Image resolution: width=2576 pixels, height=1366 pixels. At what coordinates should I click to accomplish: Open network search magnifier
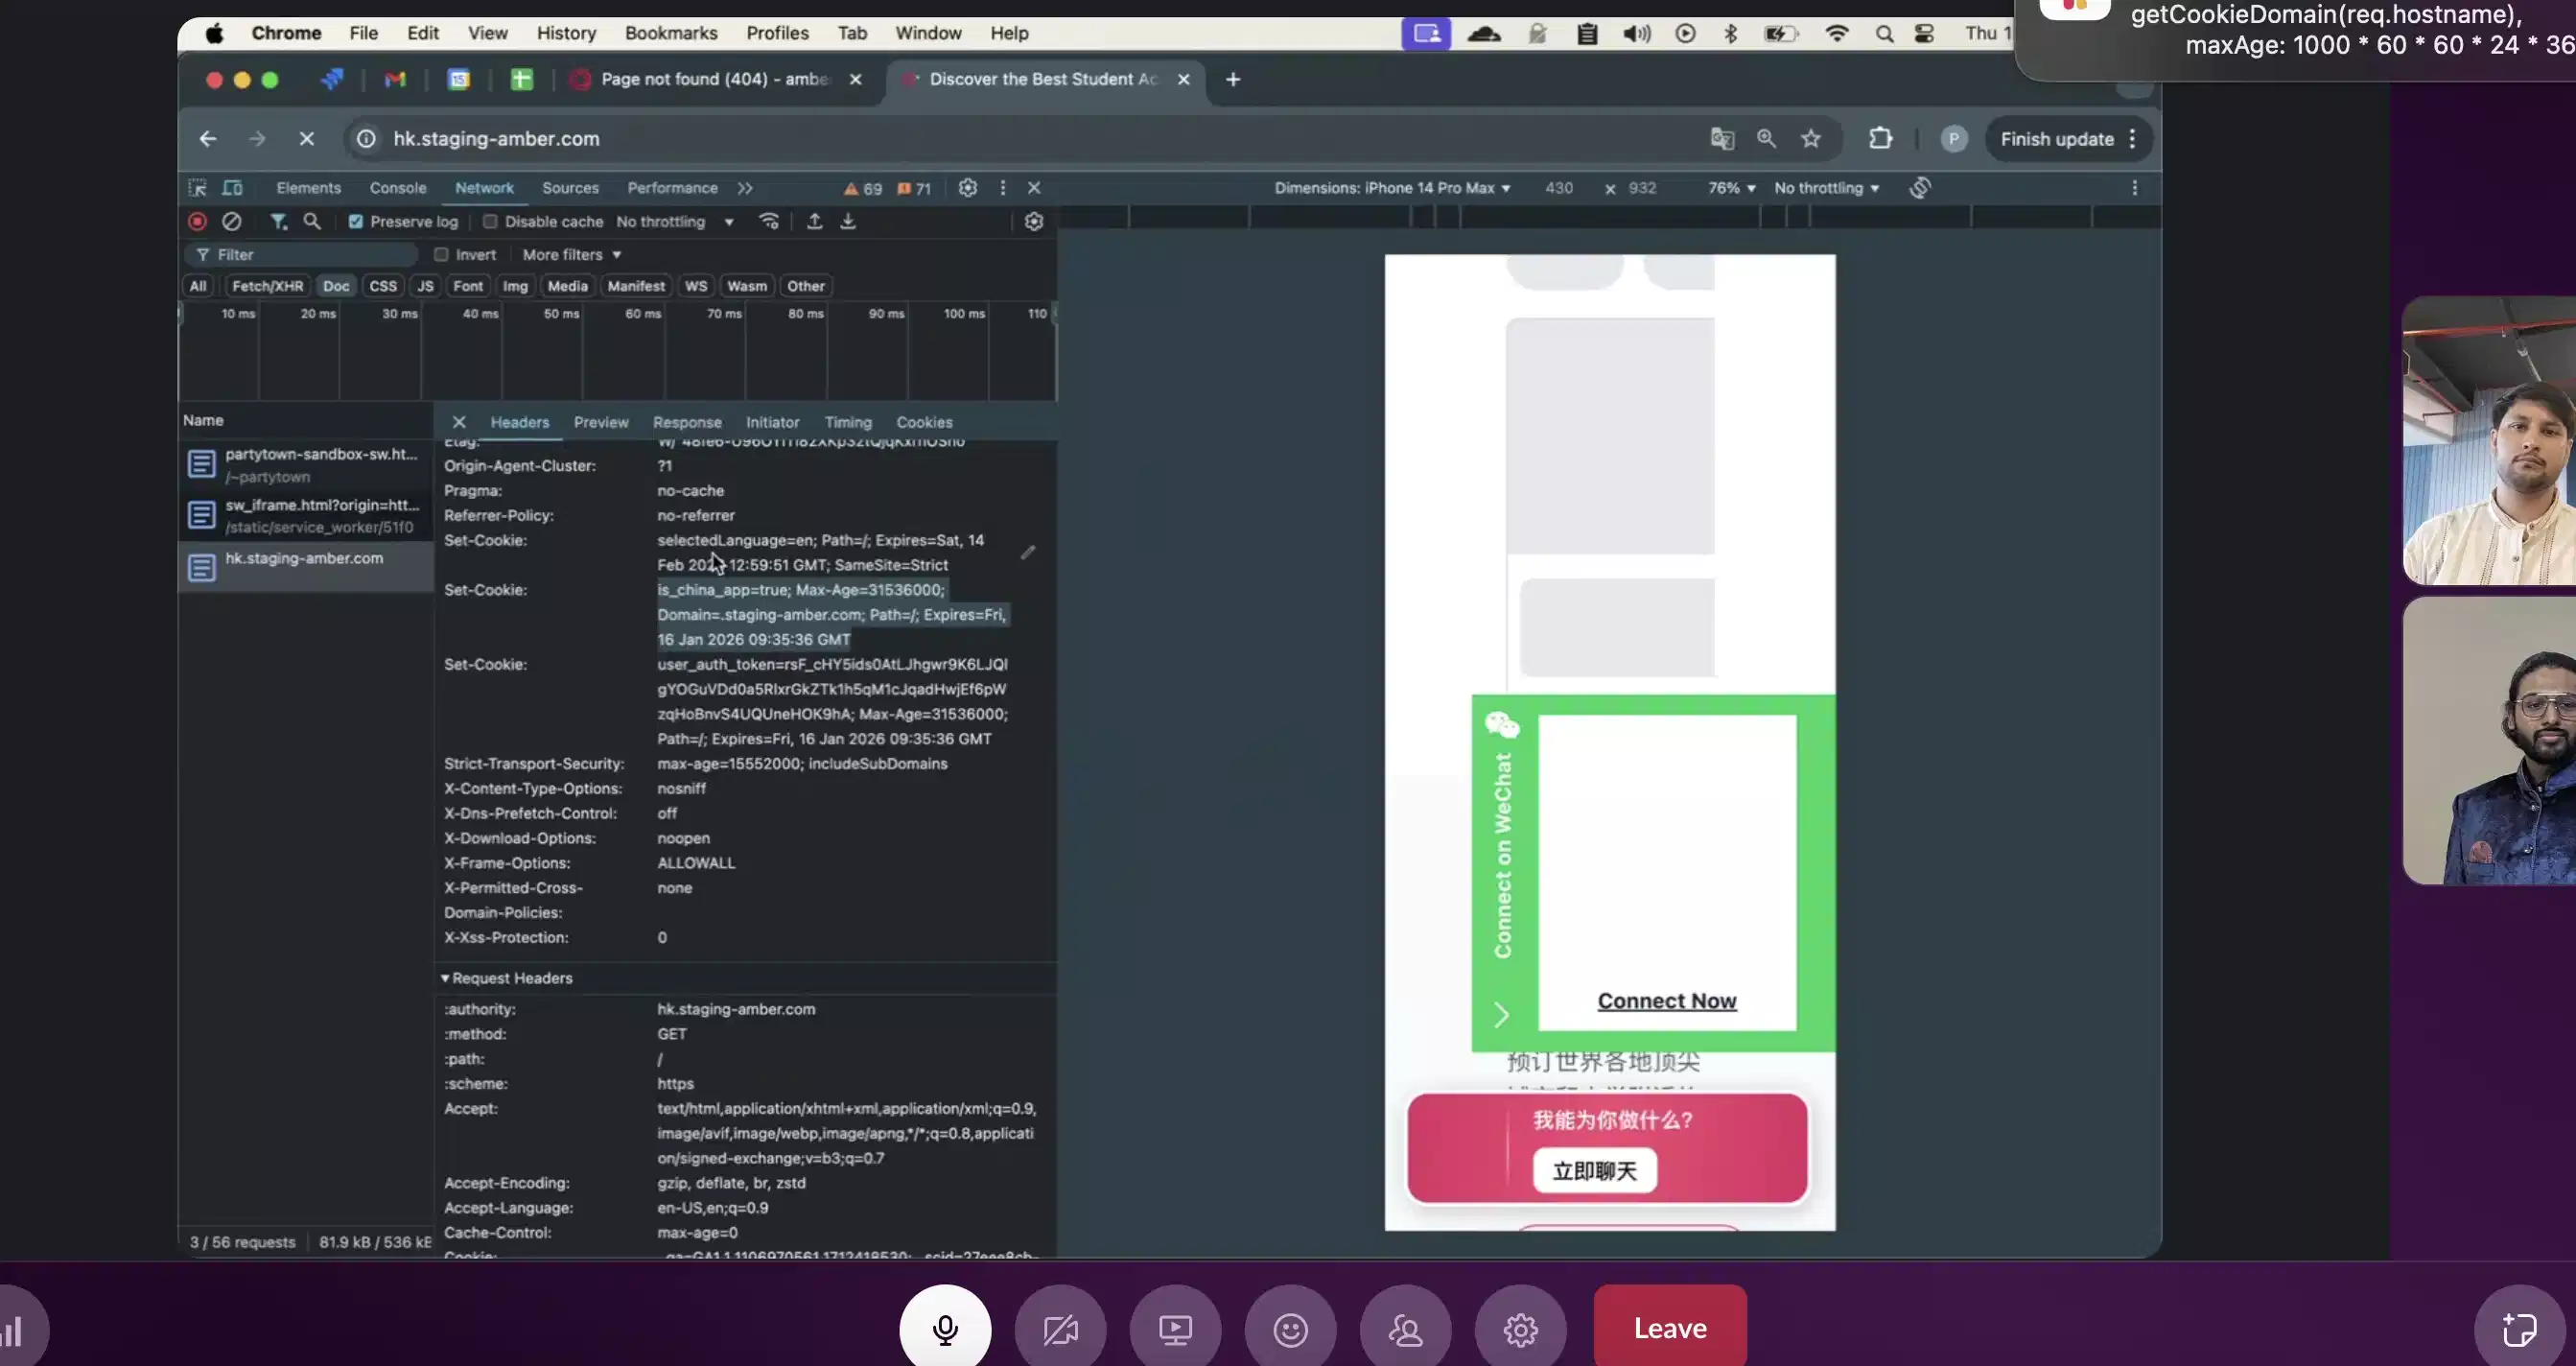(312, 221)
